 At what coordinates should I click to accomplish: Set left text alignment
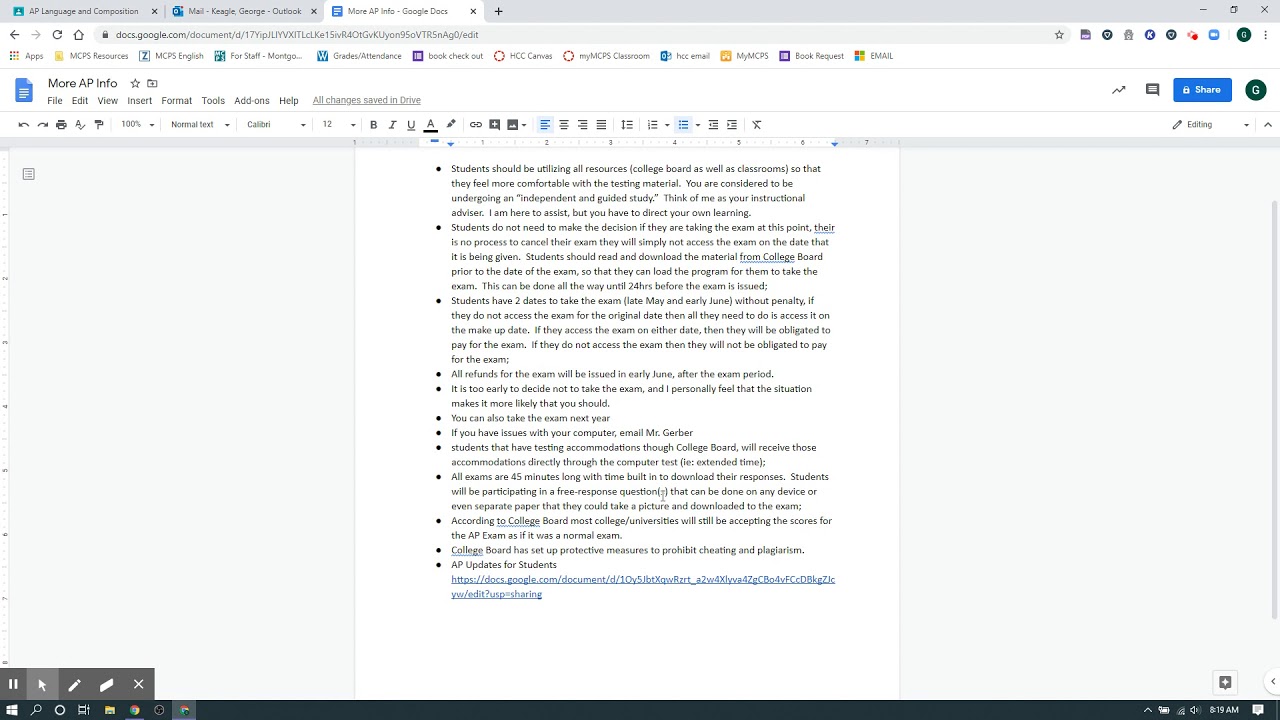click(545, 124)
